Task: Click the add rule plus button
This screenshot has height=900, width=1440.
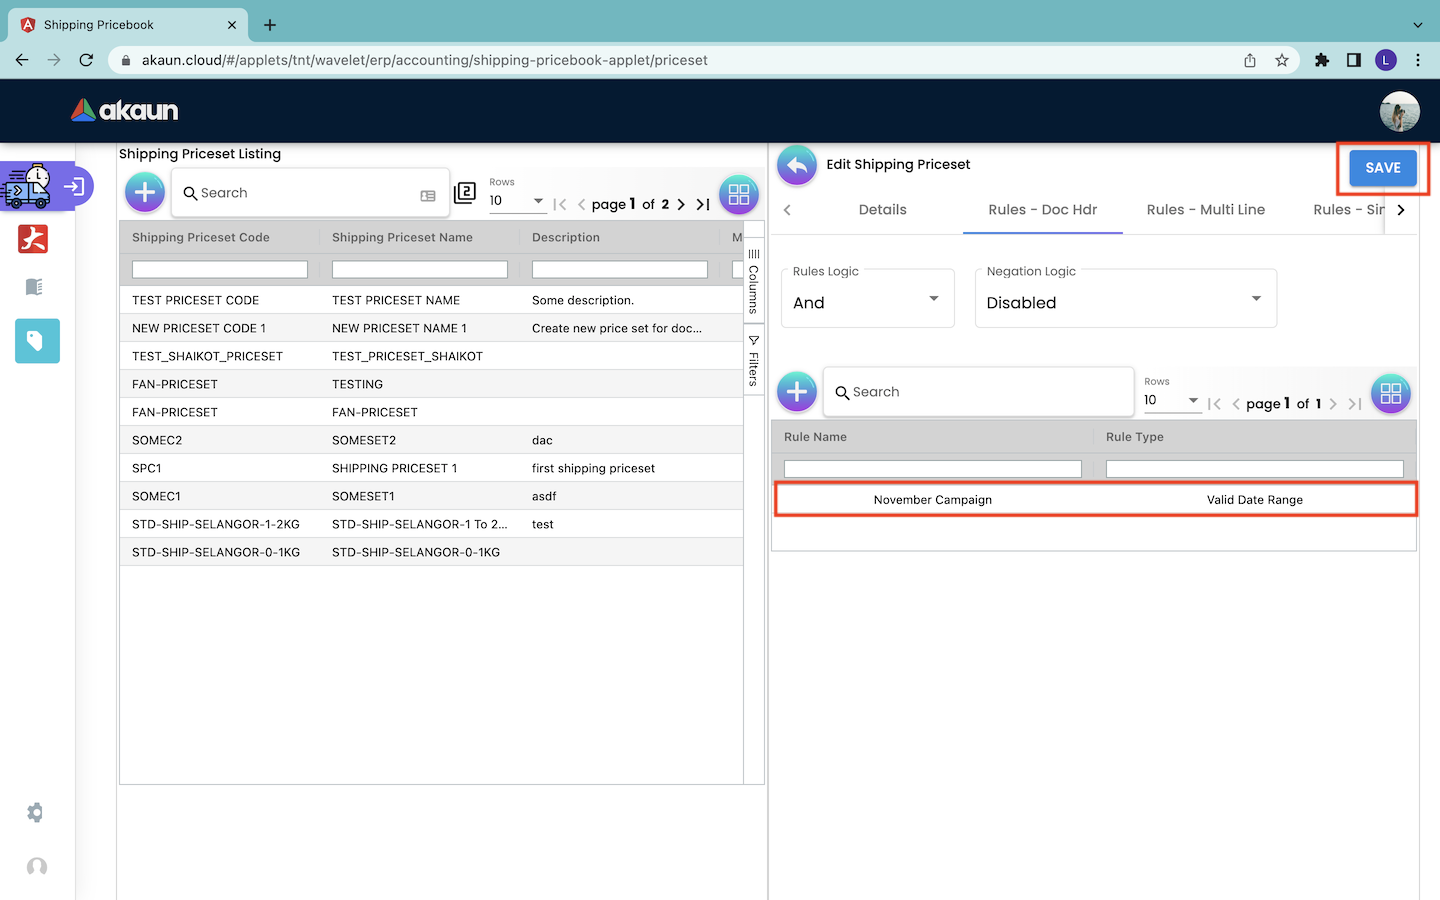Action: [797, 392]
